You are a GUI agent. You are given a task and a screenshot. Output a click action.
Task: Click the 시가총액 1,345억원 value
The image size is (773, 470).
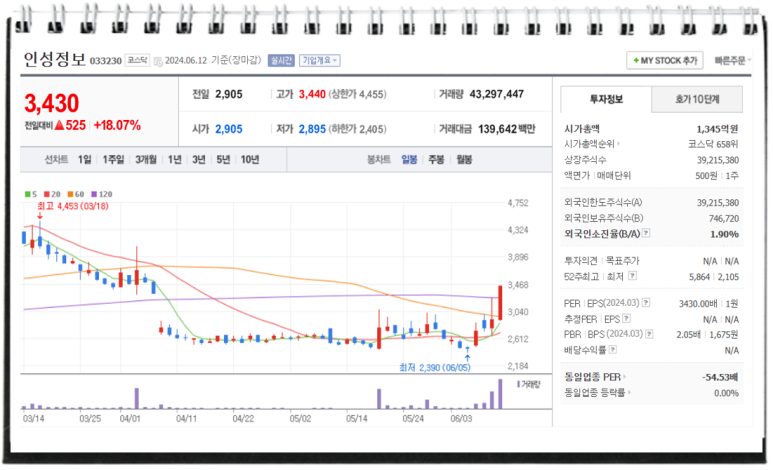tap(717, 129)
